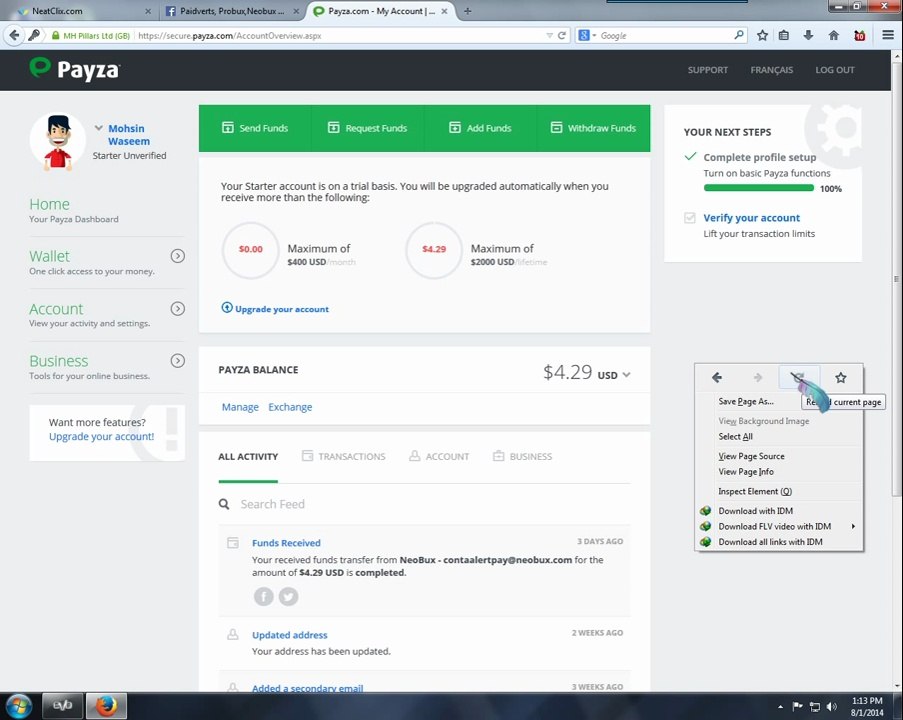Click the Firefox taskbar icon
The height and width of the screenshot is (720, 903).
(x=106, y=706)
